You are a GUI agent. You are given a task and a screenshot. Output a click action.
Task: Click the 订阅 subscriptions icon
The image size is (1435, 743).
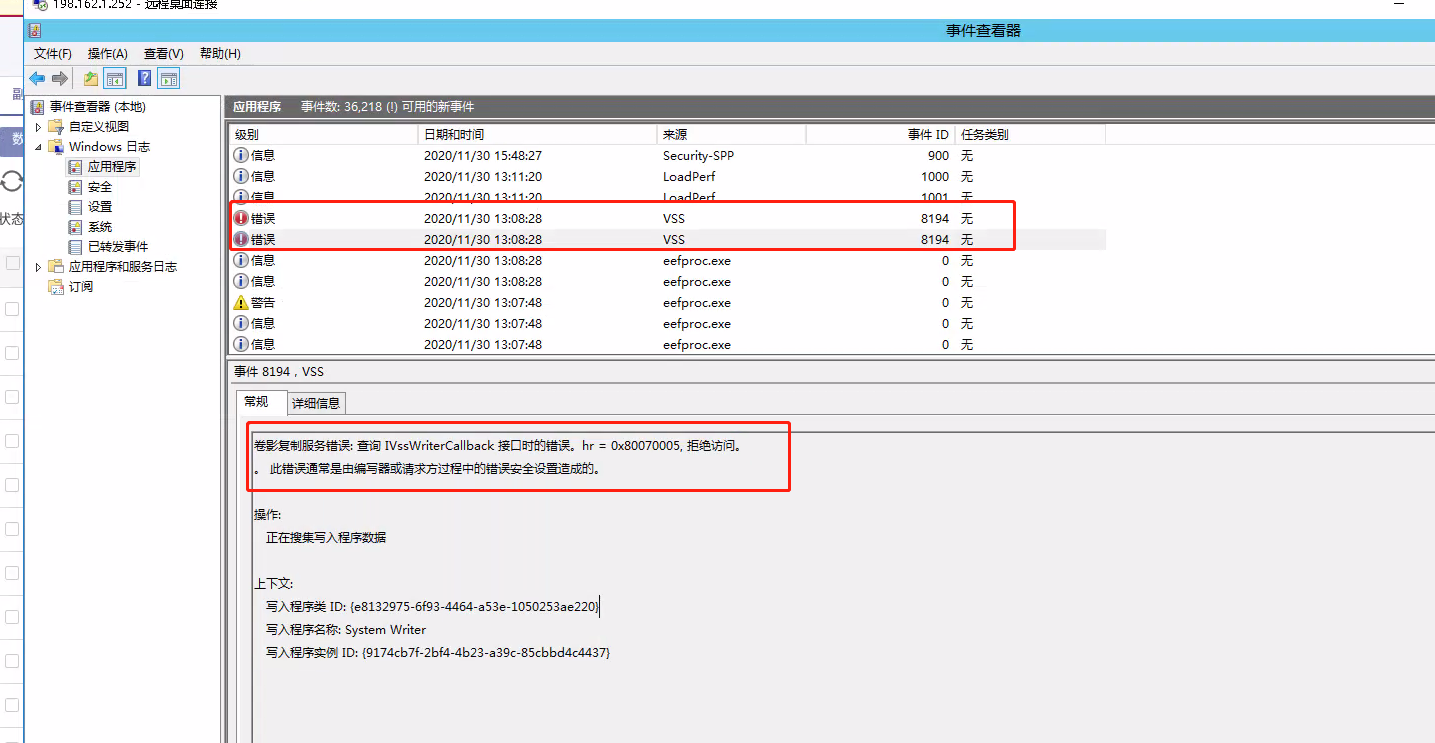coord(57,287)
